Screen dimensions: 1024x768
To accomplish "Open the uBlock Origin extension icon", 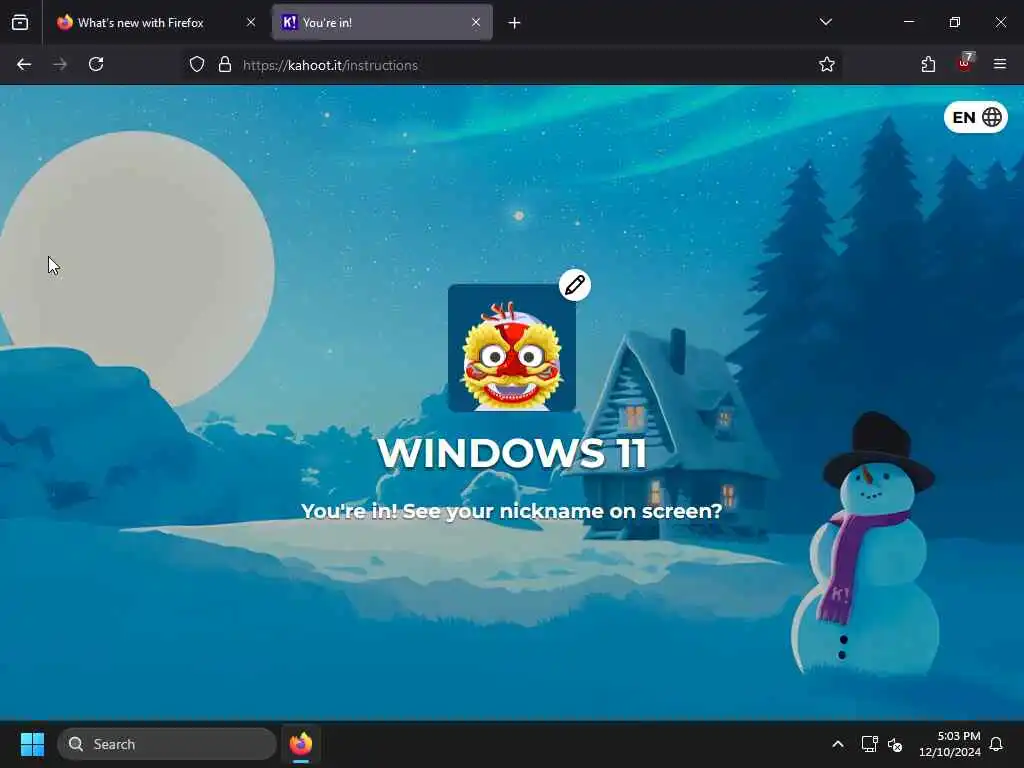I will (965, 63).
